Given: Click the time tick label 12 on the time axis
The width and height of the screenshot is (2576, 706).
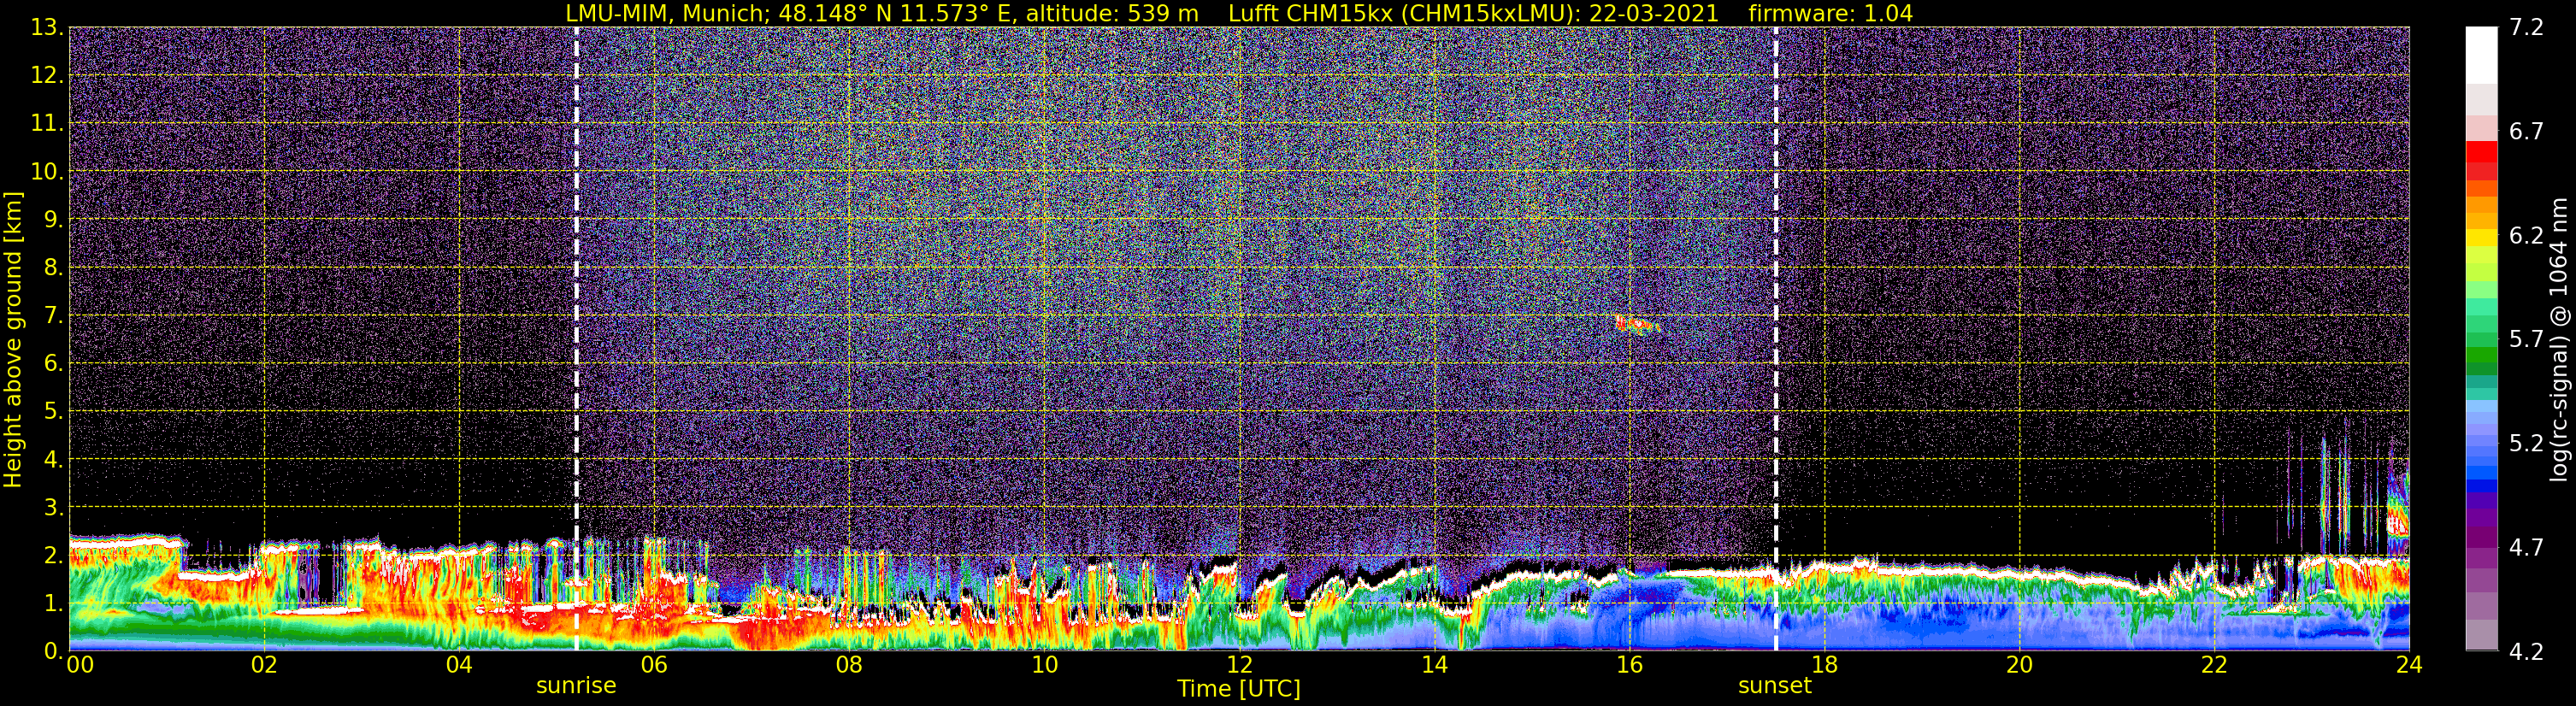Looking at the screenshot, I should pyautogui.click(x=1239, y=666).
